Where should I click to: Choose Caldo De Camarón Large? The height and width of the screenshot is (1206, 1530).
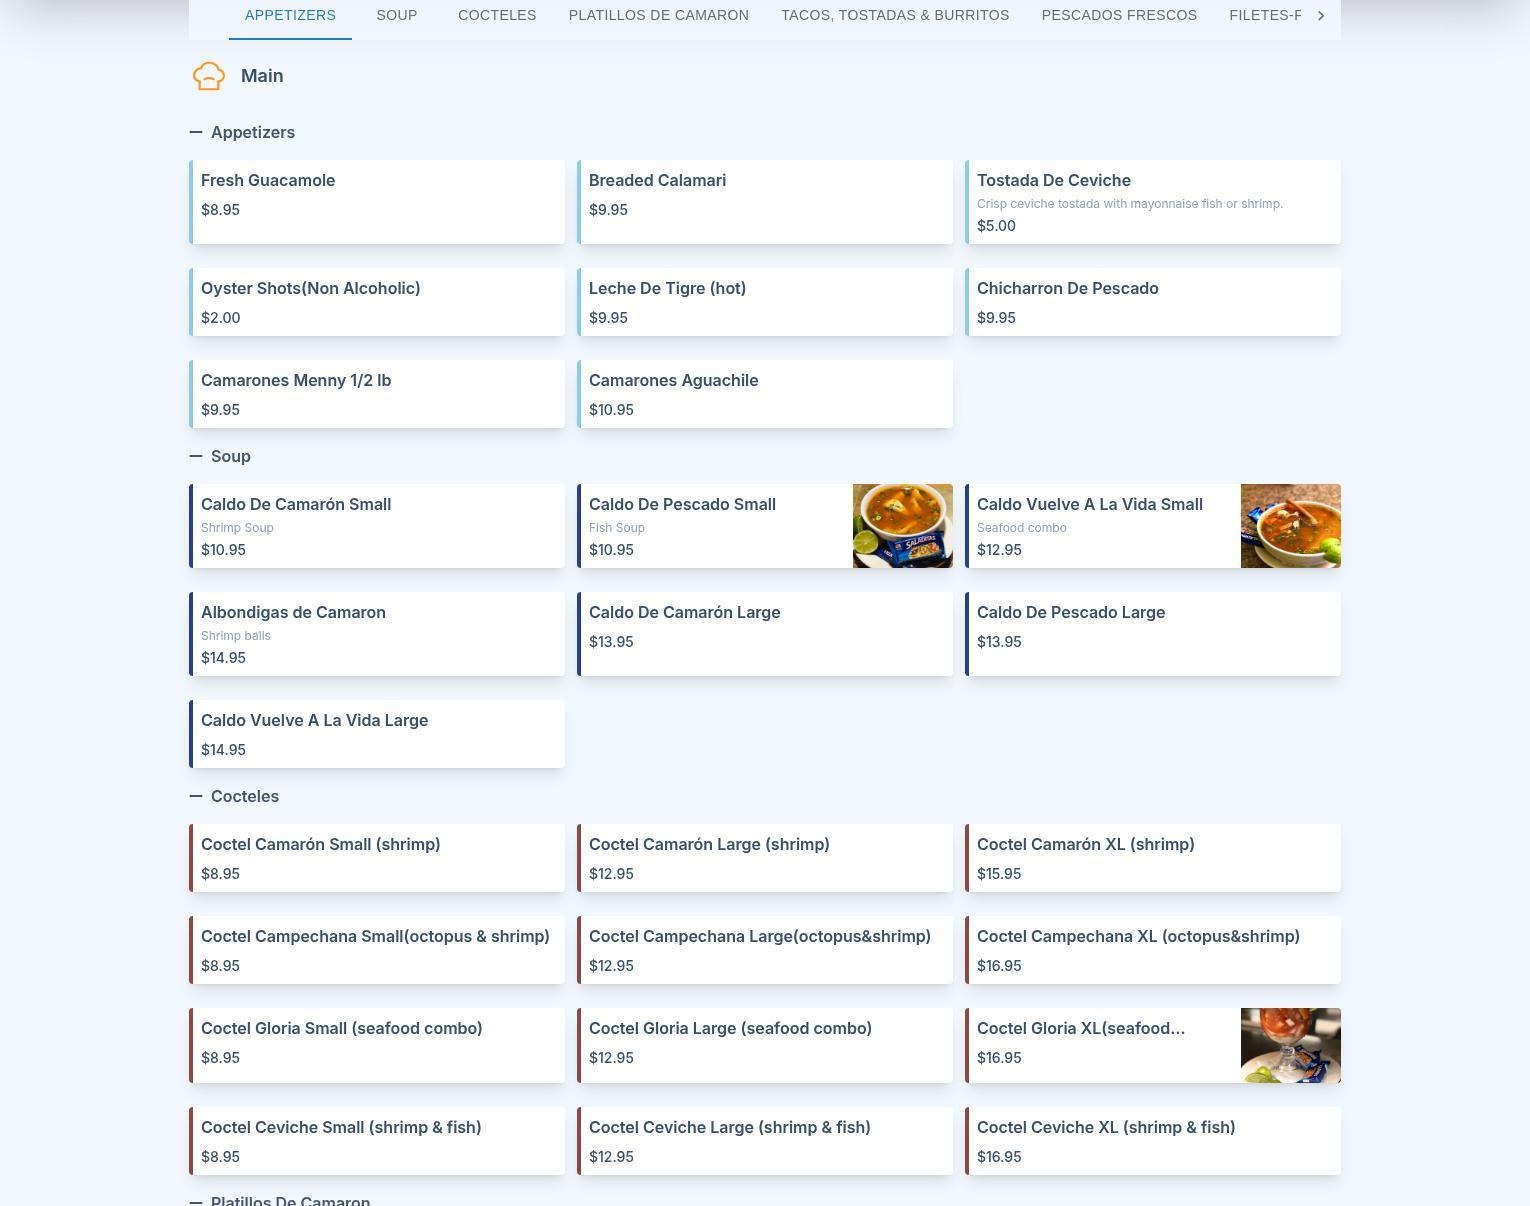click(x=765, y=634)
